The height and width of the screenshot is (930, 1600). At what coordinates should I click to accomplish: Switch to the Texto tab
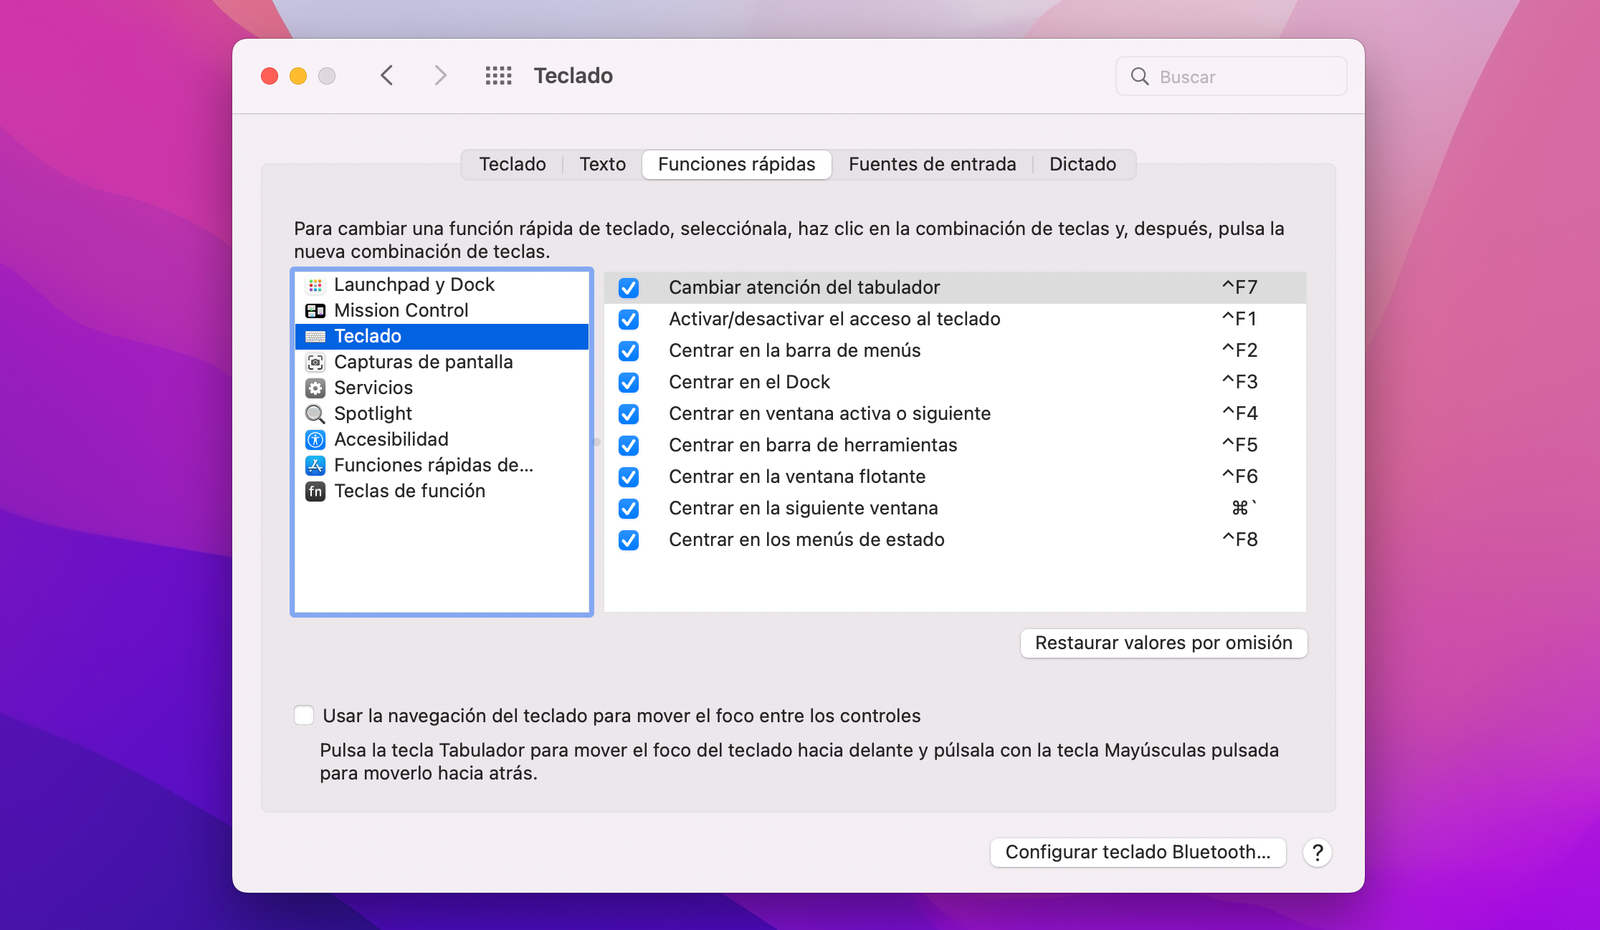[602, 164]
